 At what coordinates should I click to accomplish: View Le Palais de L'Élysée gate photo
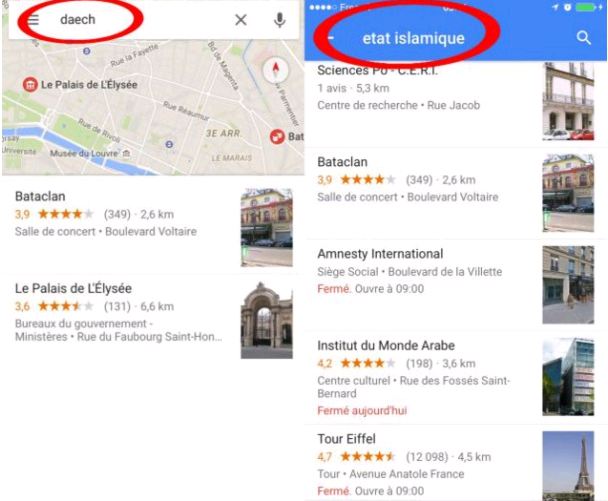click(x=267, y=320)
